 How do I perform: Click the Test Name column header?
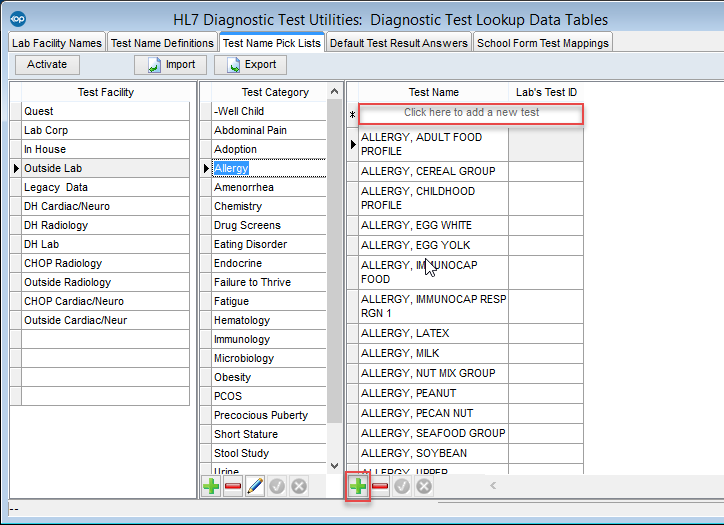pyautogui.click(x=433, y=92)
